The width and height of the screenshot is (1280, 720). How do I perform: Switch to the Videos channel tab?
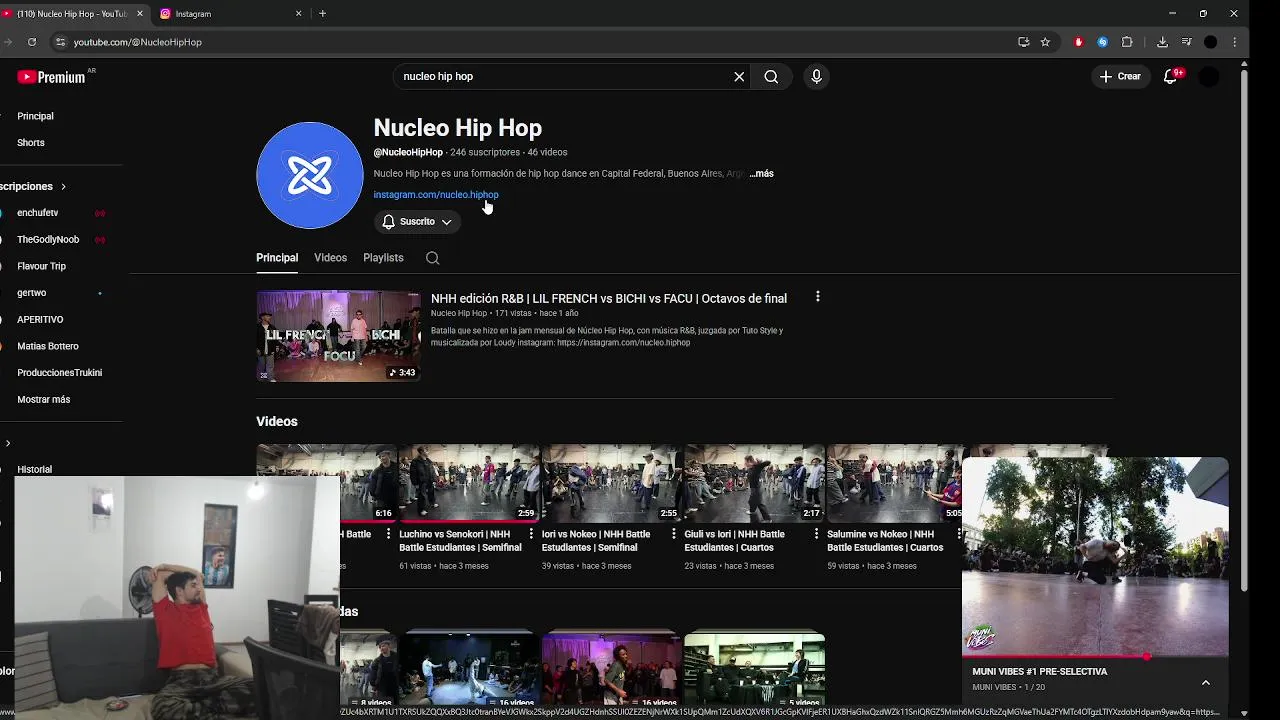coord(330,258)
